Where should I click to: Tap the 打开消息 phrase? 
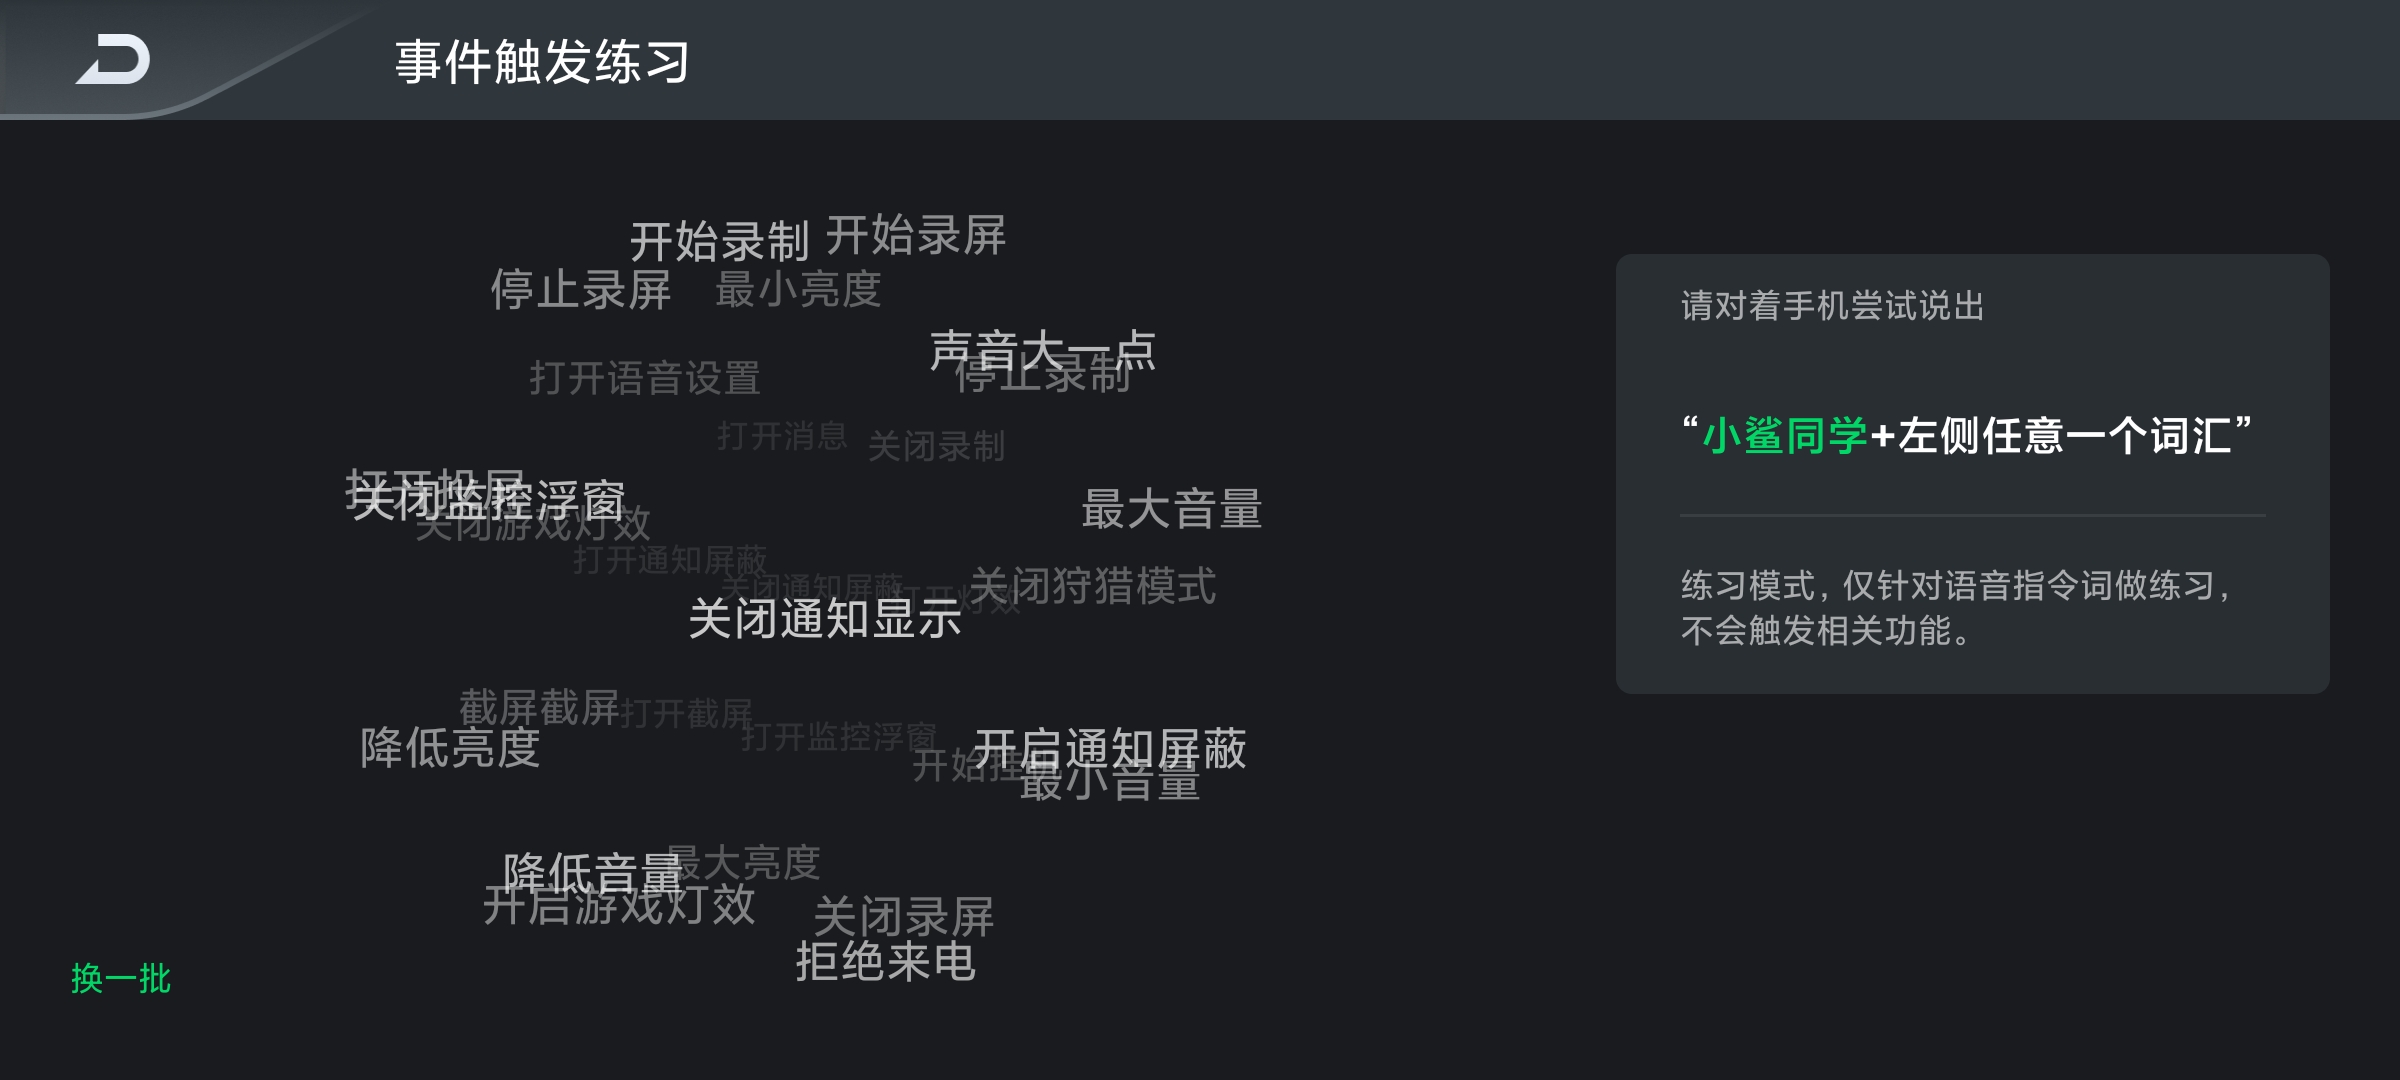point(782,436)
